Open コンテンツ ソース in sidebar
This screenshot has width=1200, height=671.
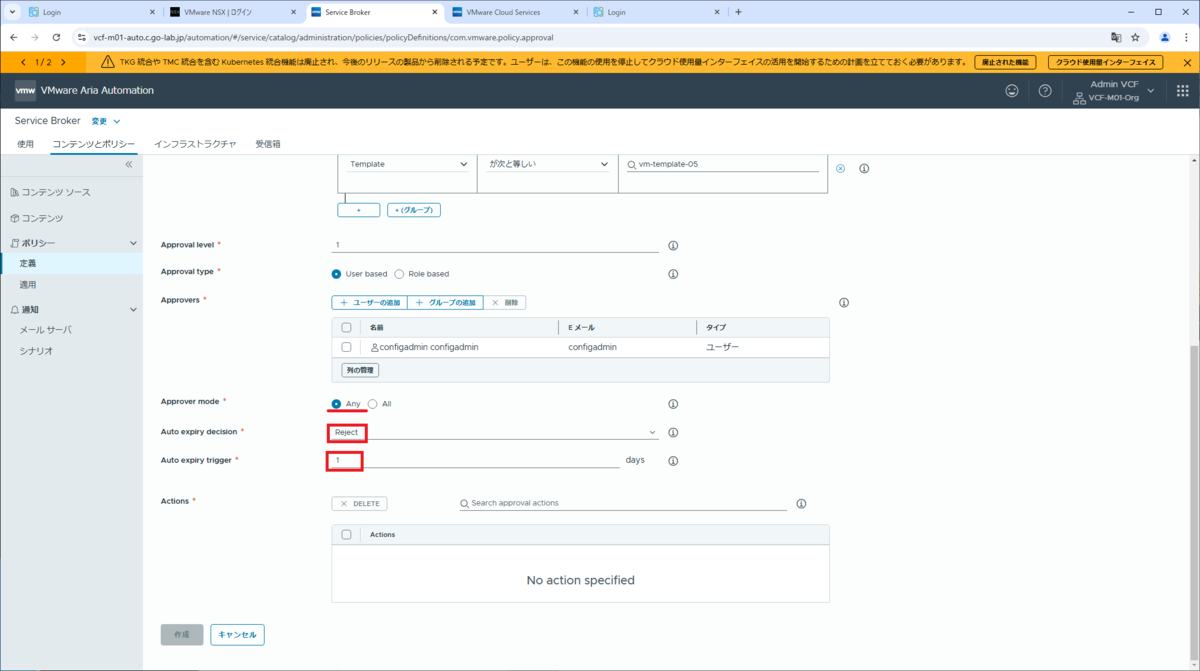pos(56,192)
